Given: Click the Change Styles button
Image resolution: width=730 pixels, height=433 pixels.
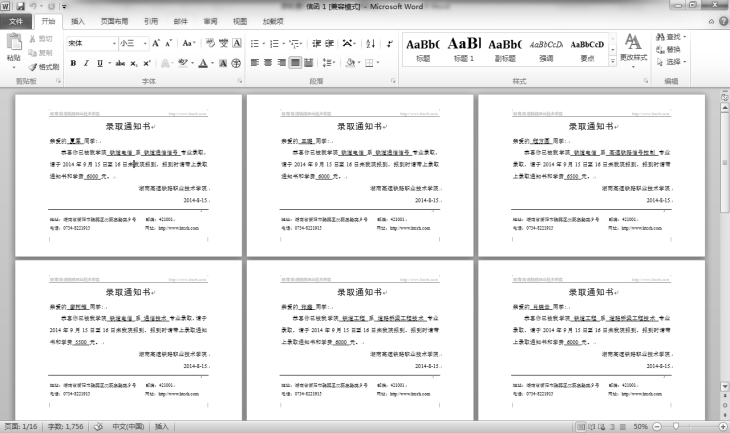Looking at the screenshot, I should pos(633,51).
